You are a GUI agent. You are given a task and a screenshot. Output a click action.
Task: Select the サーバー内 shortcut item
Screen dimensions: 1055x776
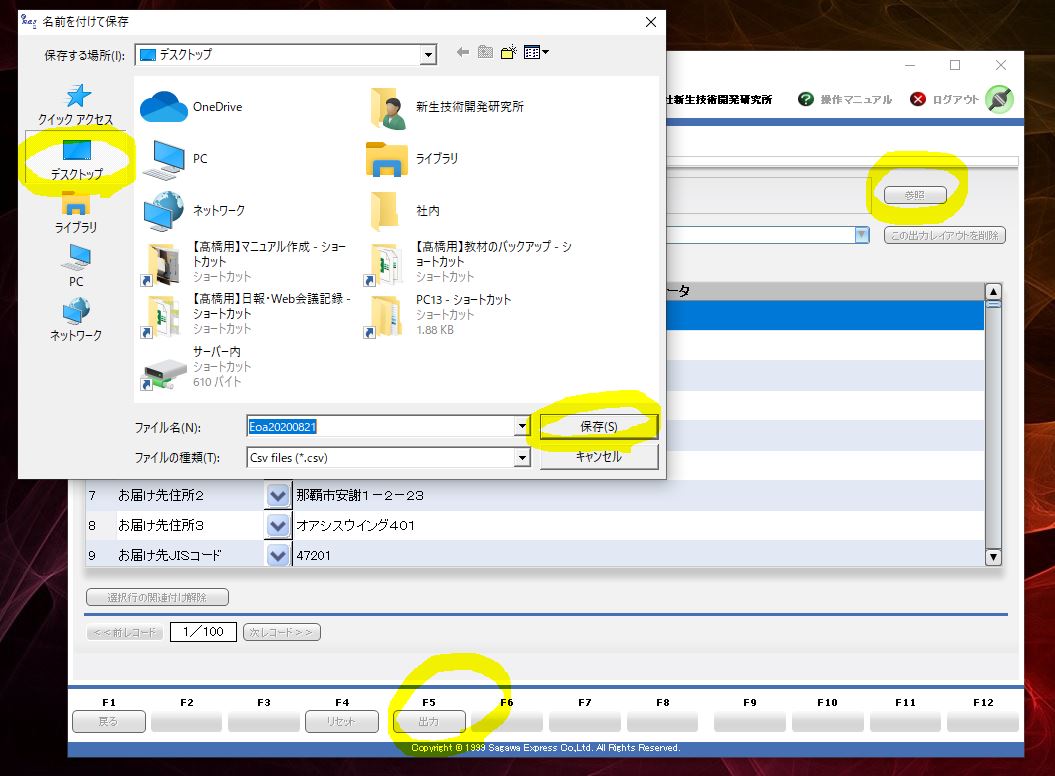click(x=164, y=366)
